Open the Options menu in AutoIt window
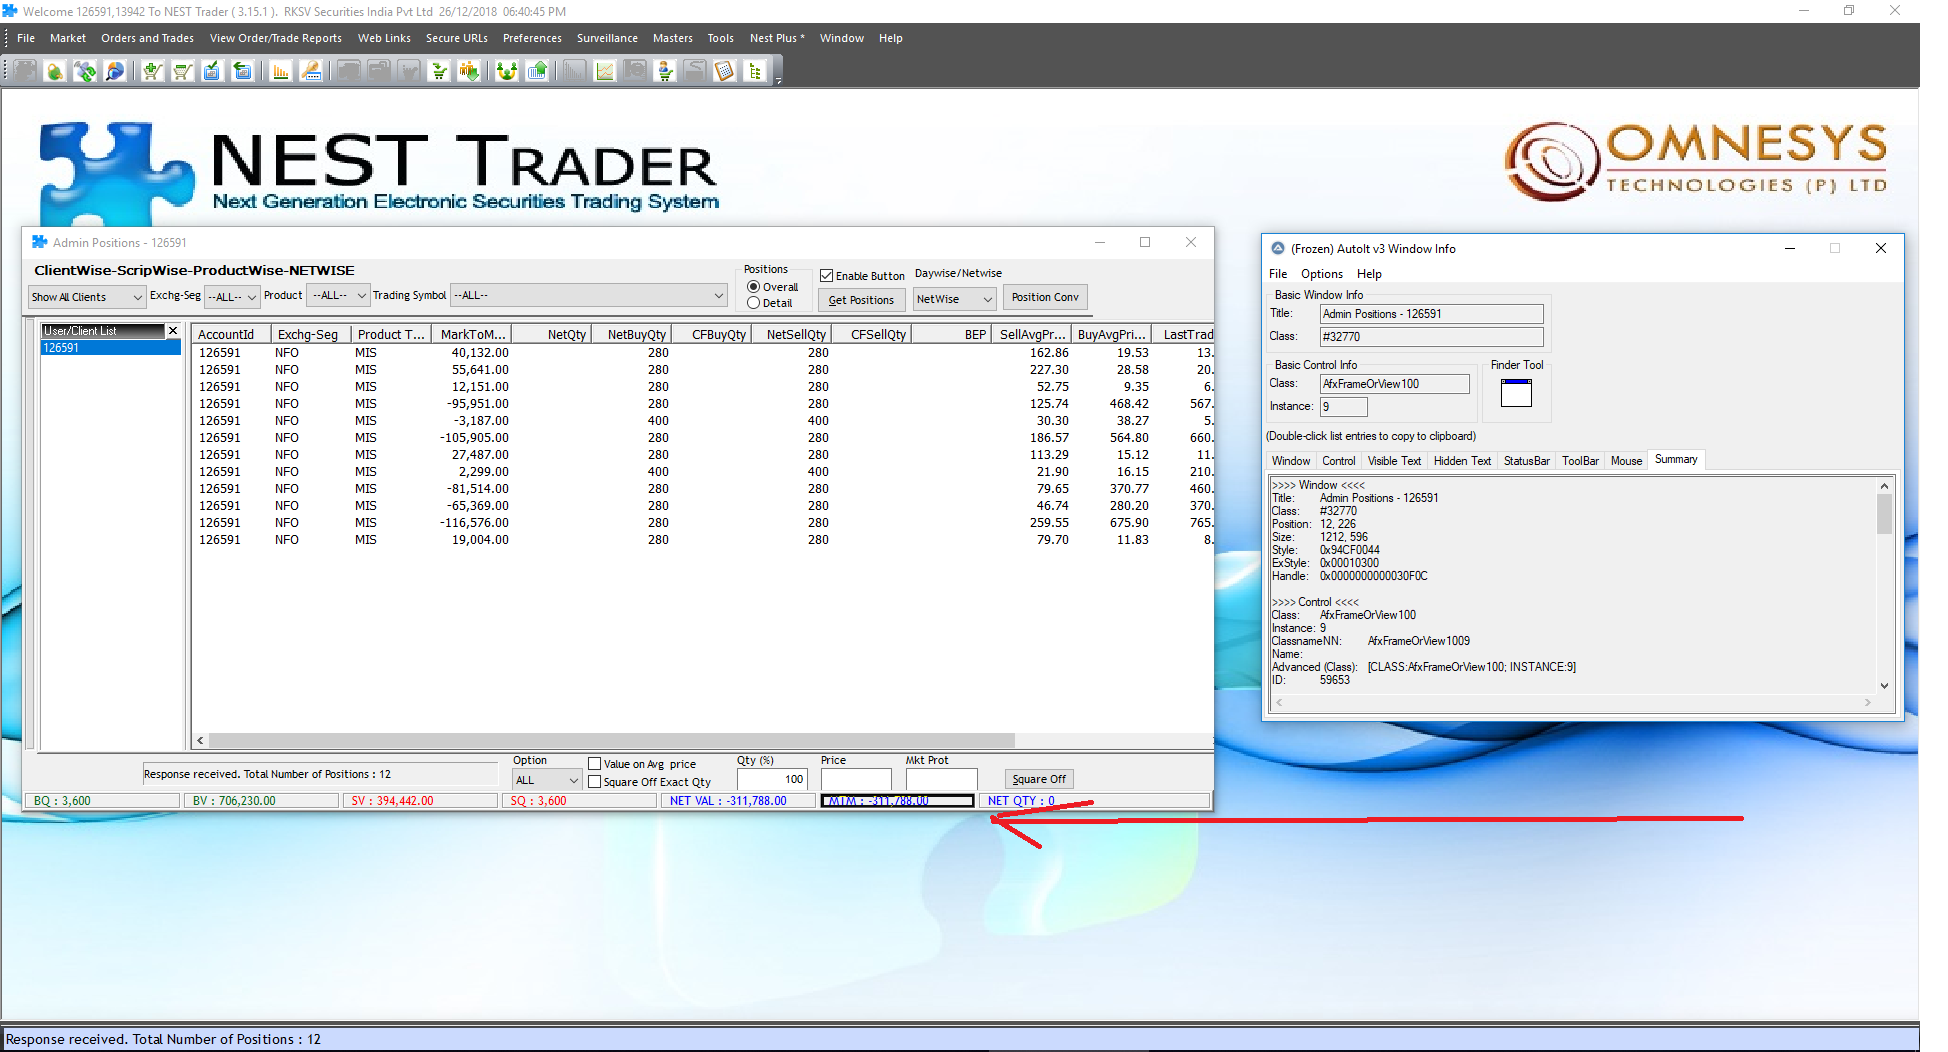 click(1322, 274)
